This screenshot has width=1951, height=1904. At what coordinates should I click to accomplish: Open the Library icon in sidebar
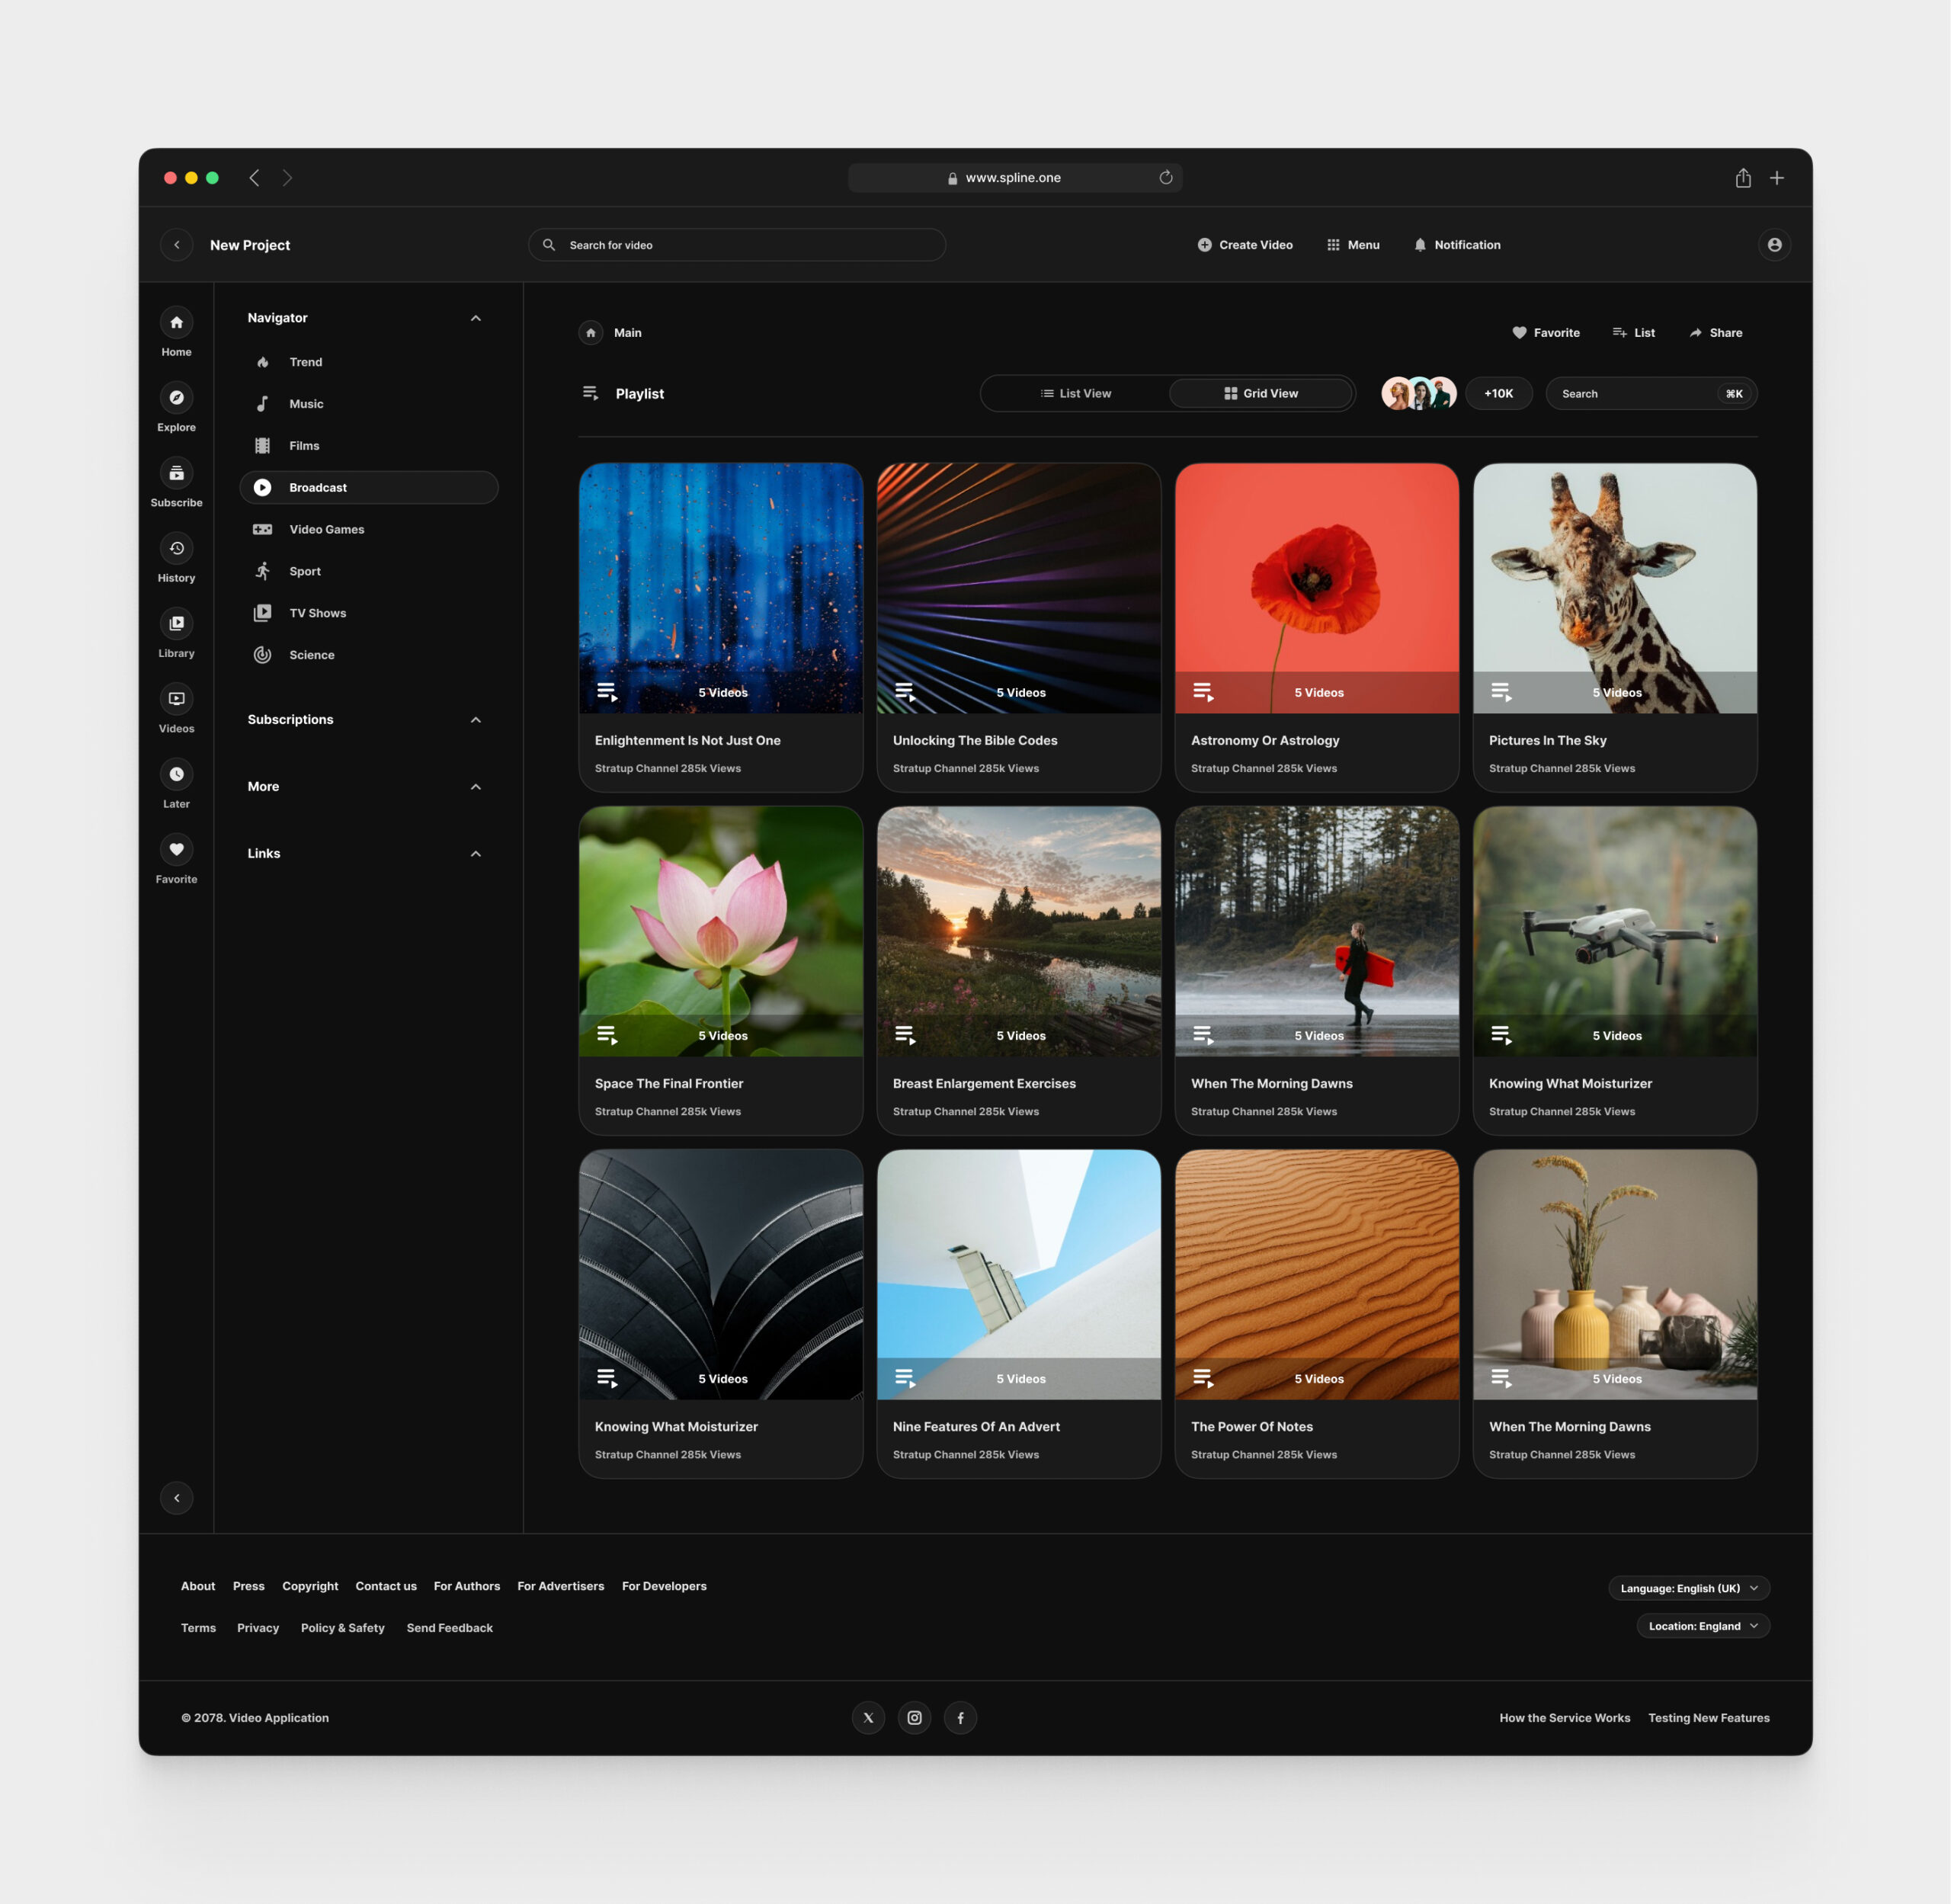coord(176,623)
